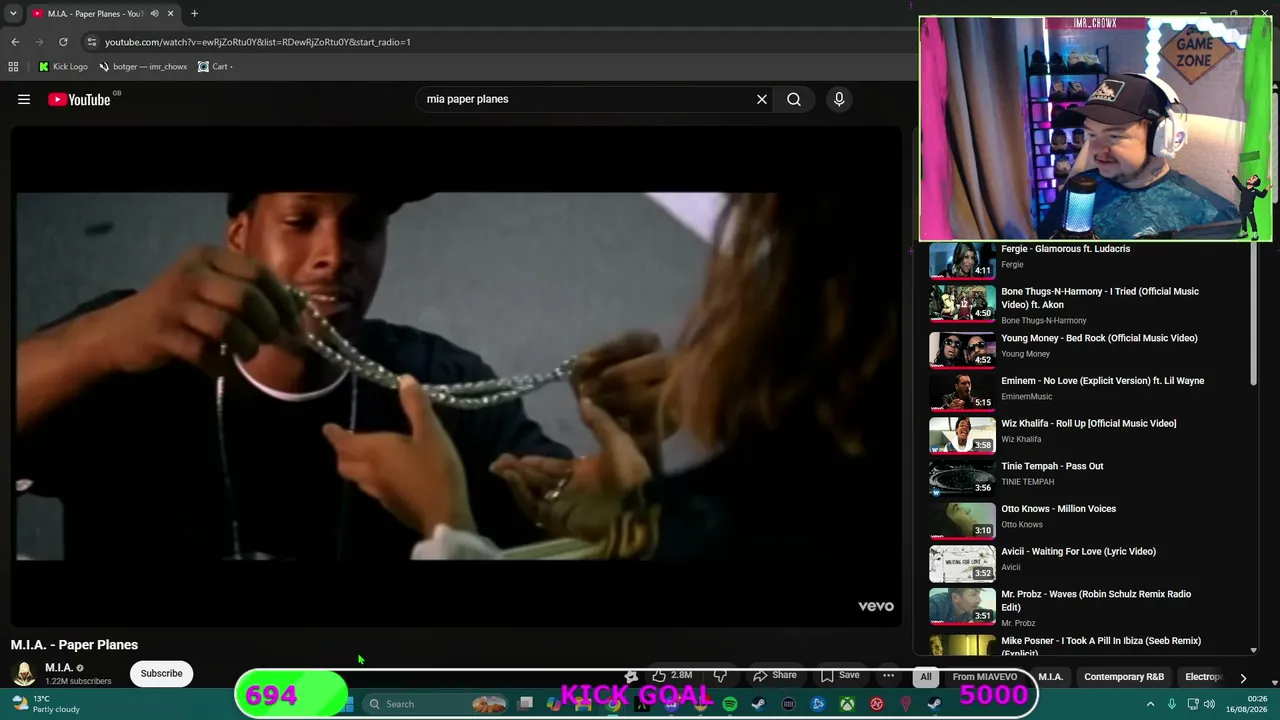Image resolution: width=1280 pixels, height=720 pixels.
Task: Select the Contemporary R&B filter chip
Action: [x=1124, y=677]
